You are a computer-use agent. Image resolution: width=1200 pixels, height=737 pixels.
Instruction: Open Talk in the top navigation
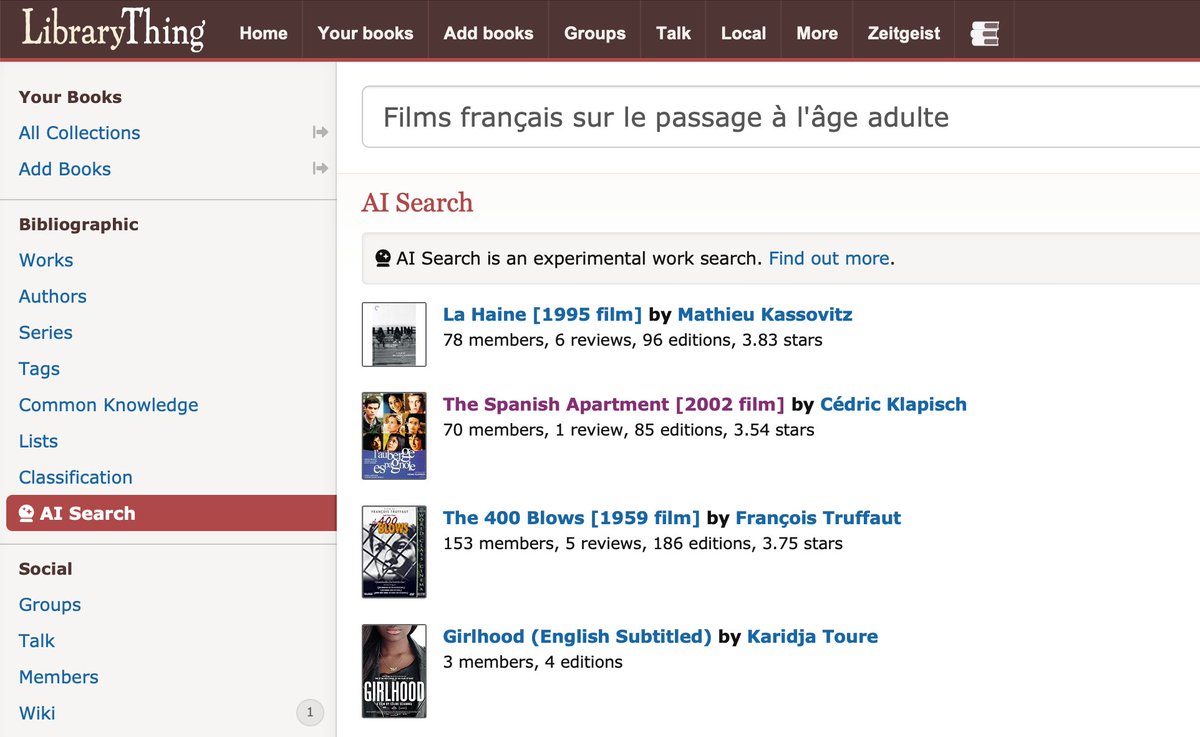click(x=674, y=33)
